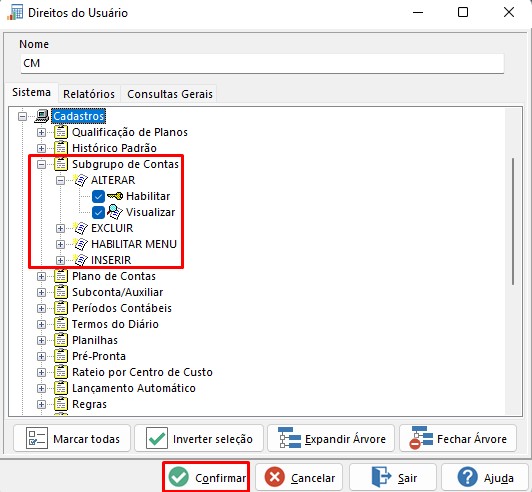The width and height of the screenshot is (532, 492).
Task: Click the Planilhas notepad icon
Action: 61,340
